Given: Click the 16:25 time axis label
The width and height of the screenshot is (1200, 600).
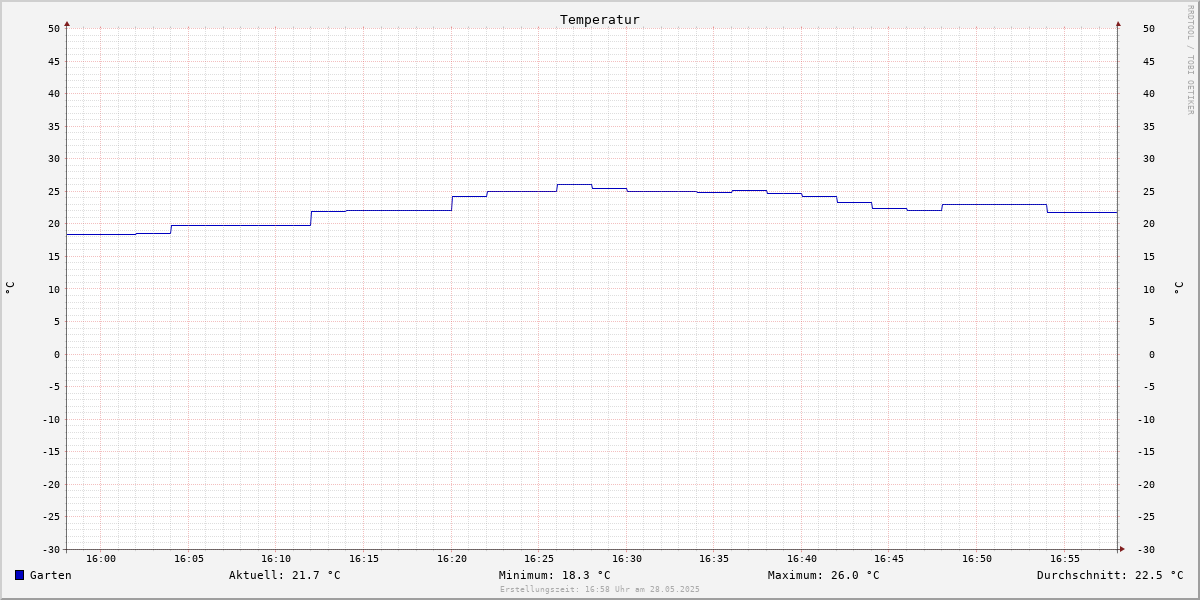Looking at the screenshot, I should pos(539,558).
